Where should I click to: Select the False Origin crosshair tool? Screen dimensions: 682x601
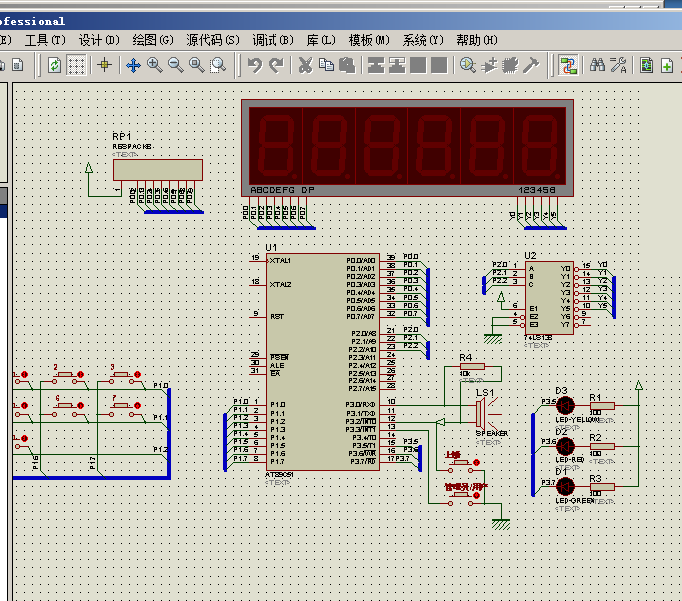tap(104, 65)
